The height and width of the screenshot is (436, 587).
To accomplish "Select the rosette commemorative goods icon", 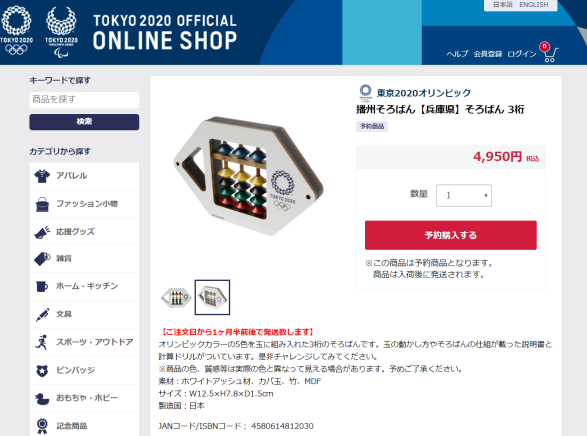I will (42, 426).
